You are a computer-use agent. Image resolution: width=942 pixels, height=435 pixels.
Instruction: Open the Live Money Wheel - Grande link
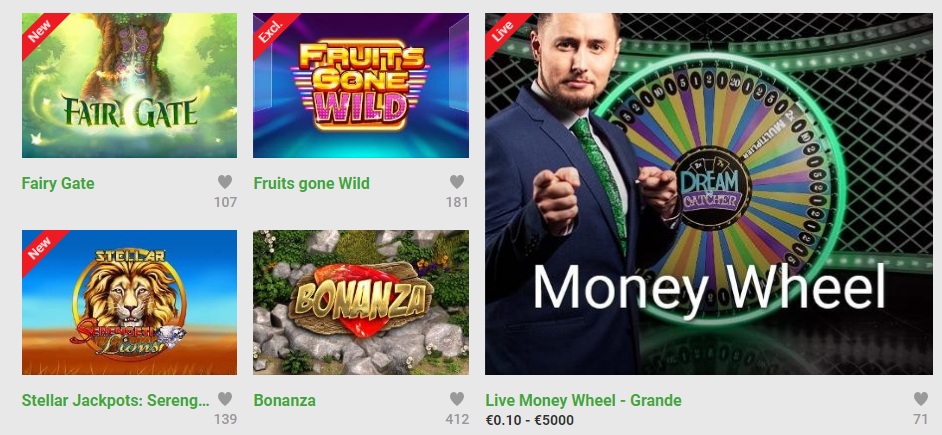pos(583,400)
